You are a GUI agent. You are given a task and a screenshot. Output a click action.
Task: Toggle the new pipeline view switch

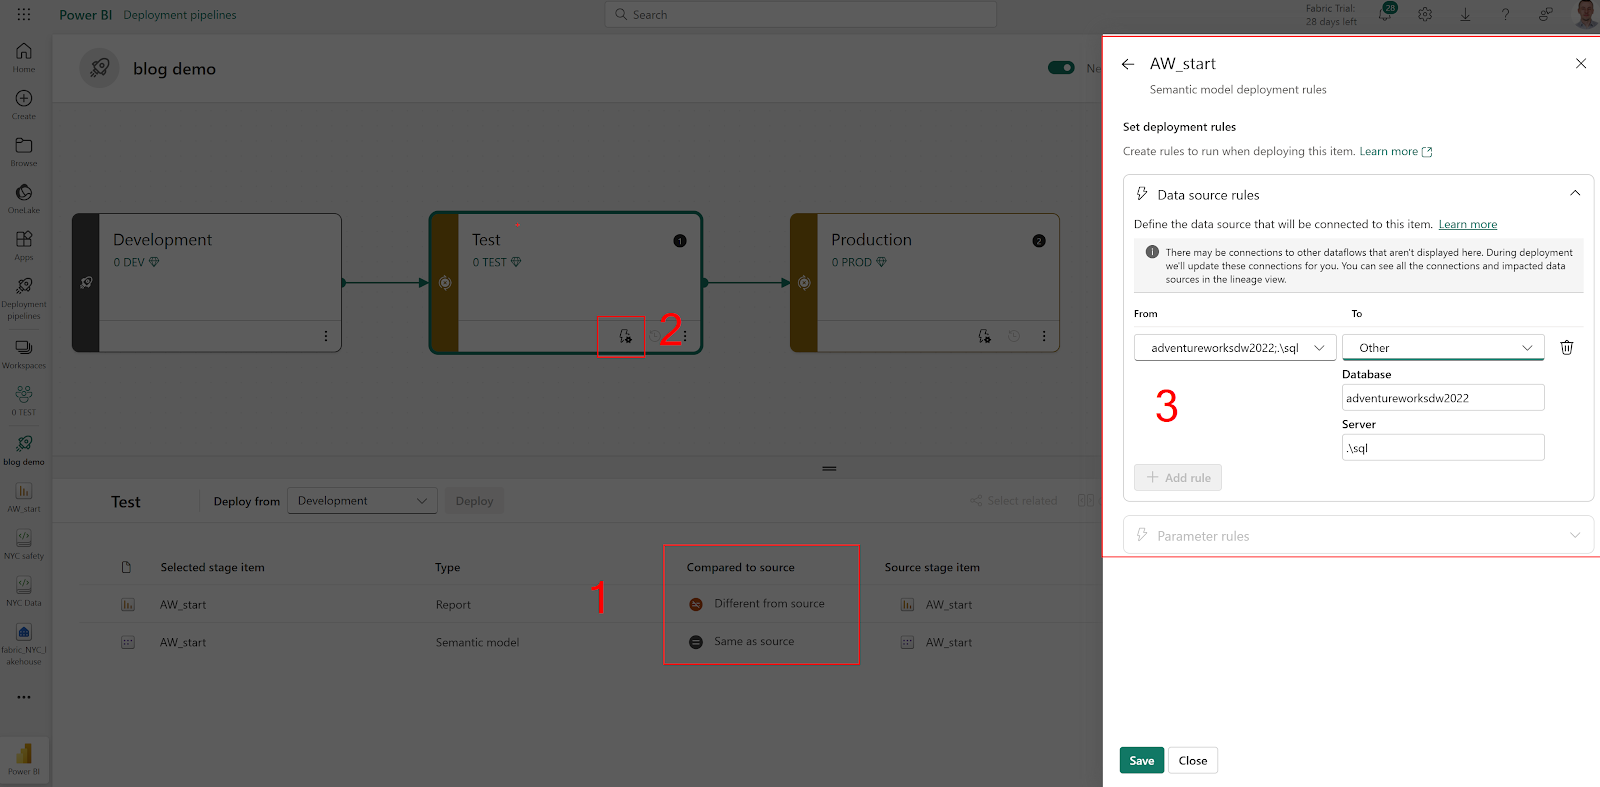pos(1061,68)
